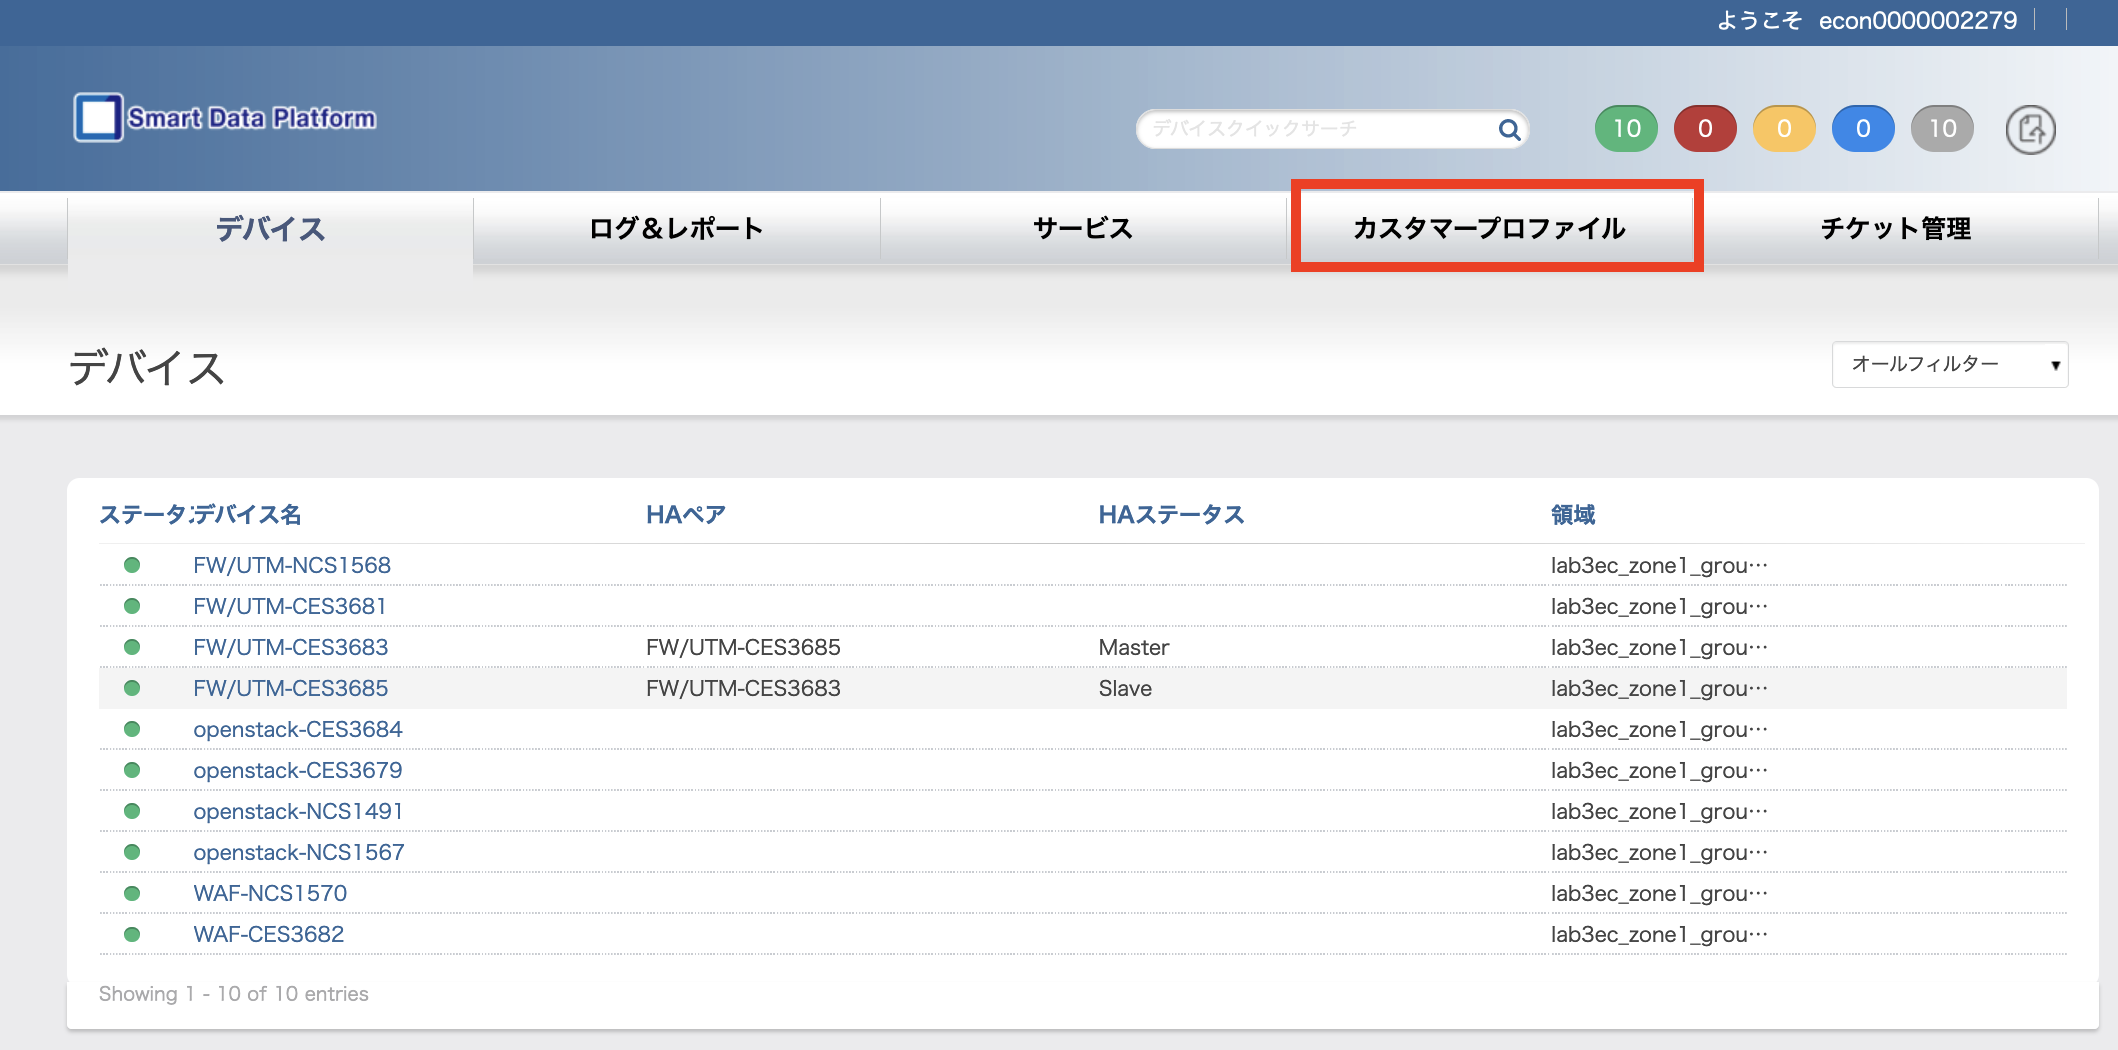Sort by HAステータス column header
This screenshot has height=1050, width=2118.
(x=1171, y=515)
